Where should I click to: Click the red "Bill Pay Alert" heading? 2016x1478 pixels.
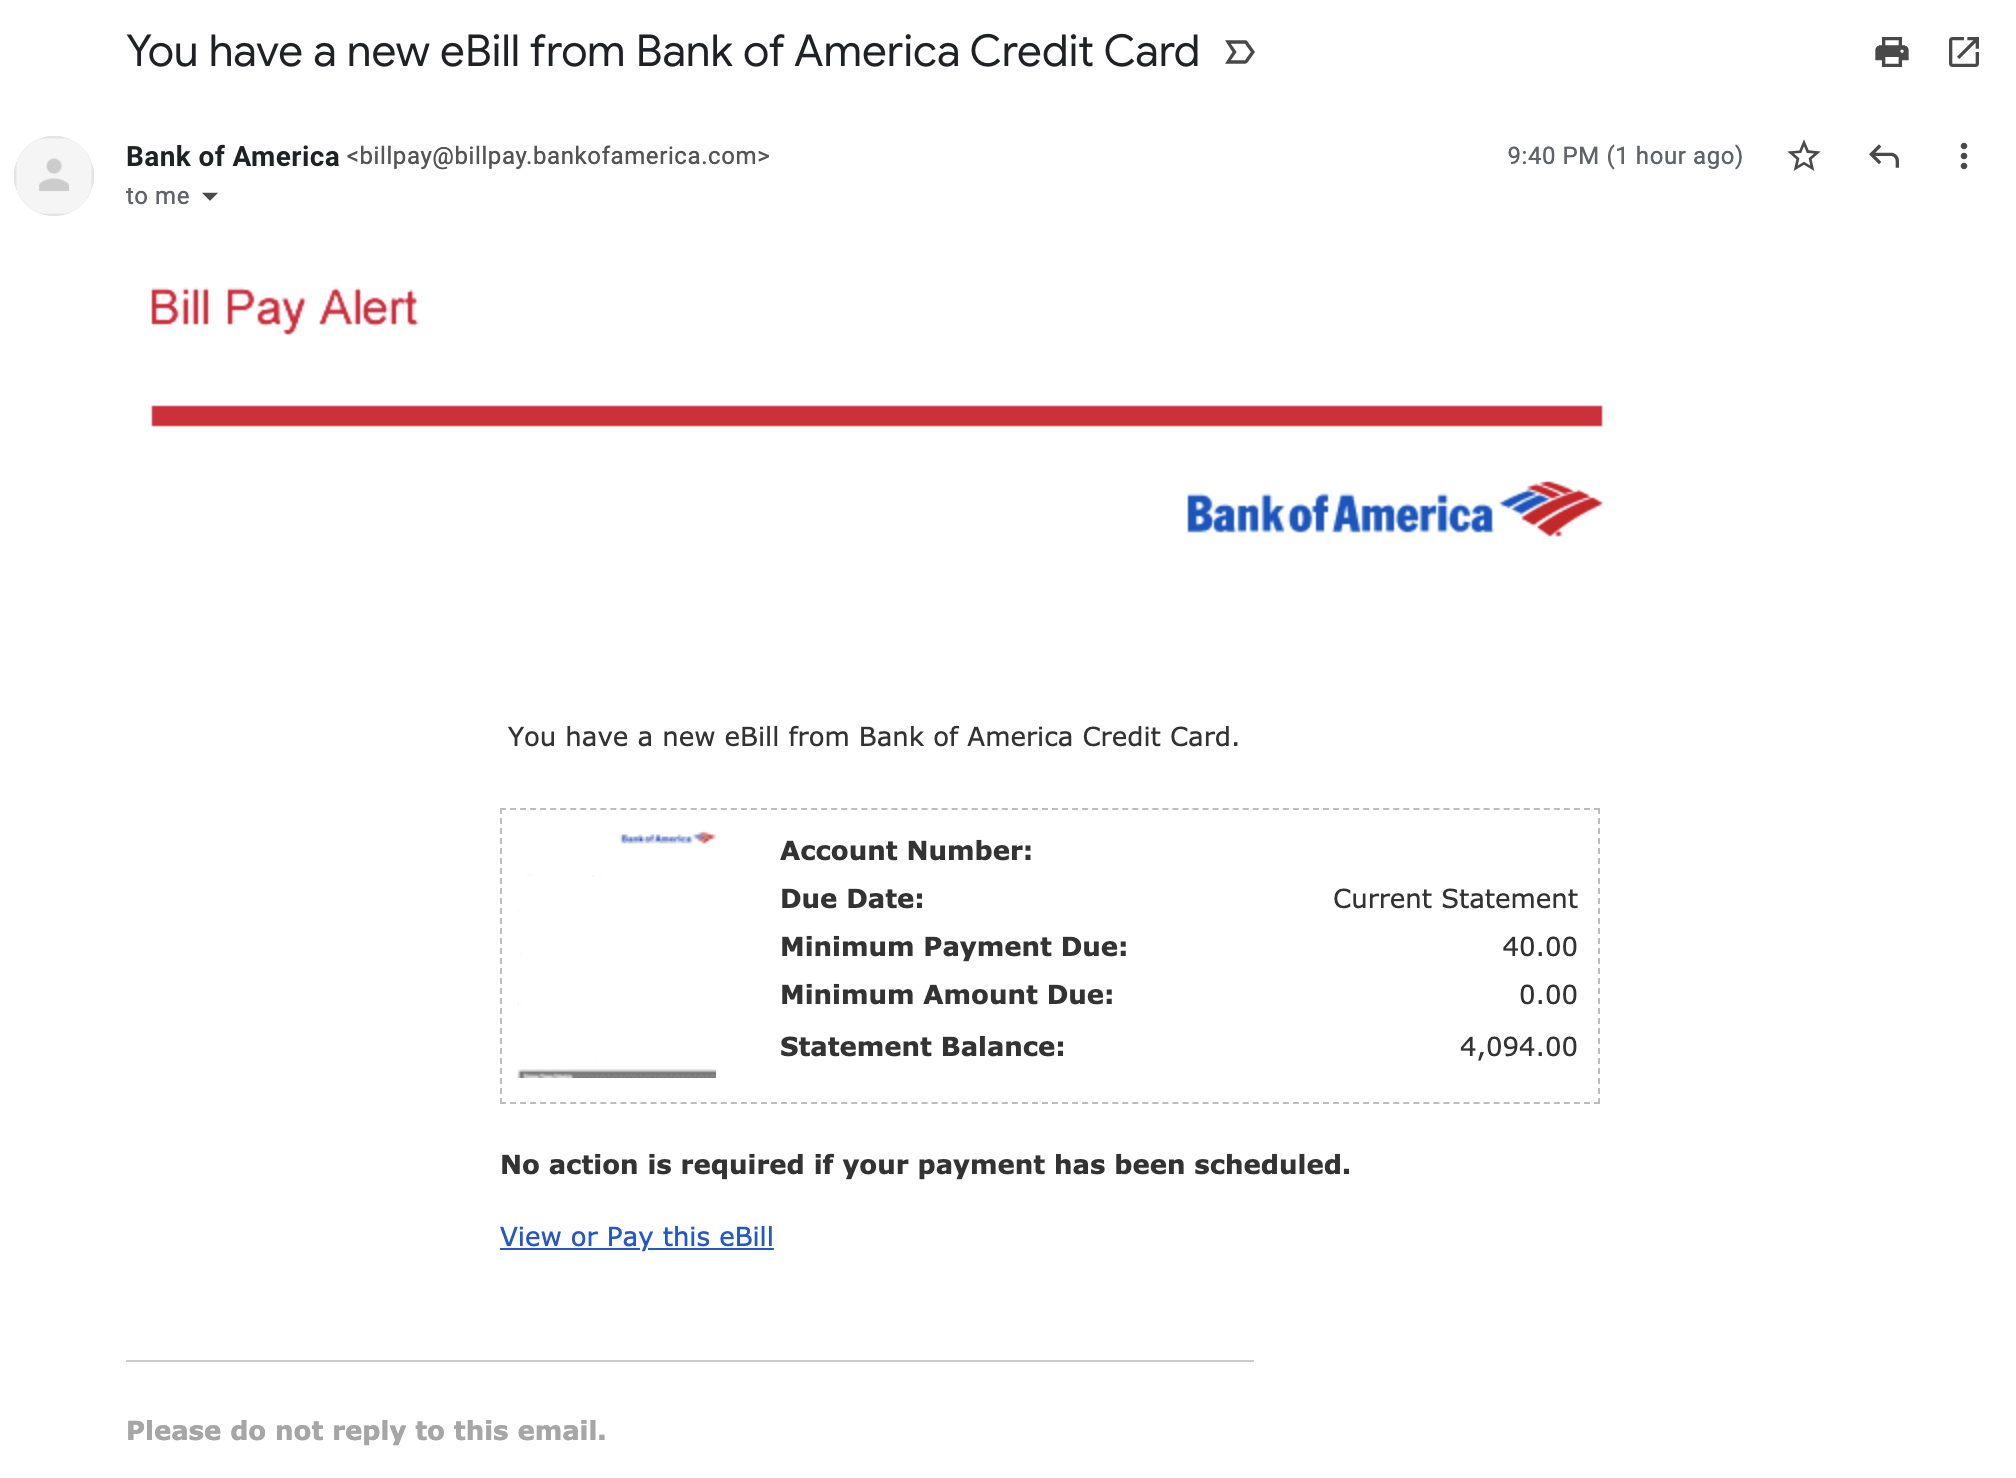pyautogui.click(x=283, y=308)
